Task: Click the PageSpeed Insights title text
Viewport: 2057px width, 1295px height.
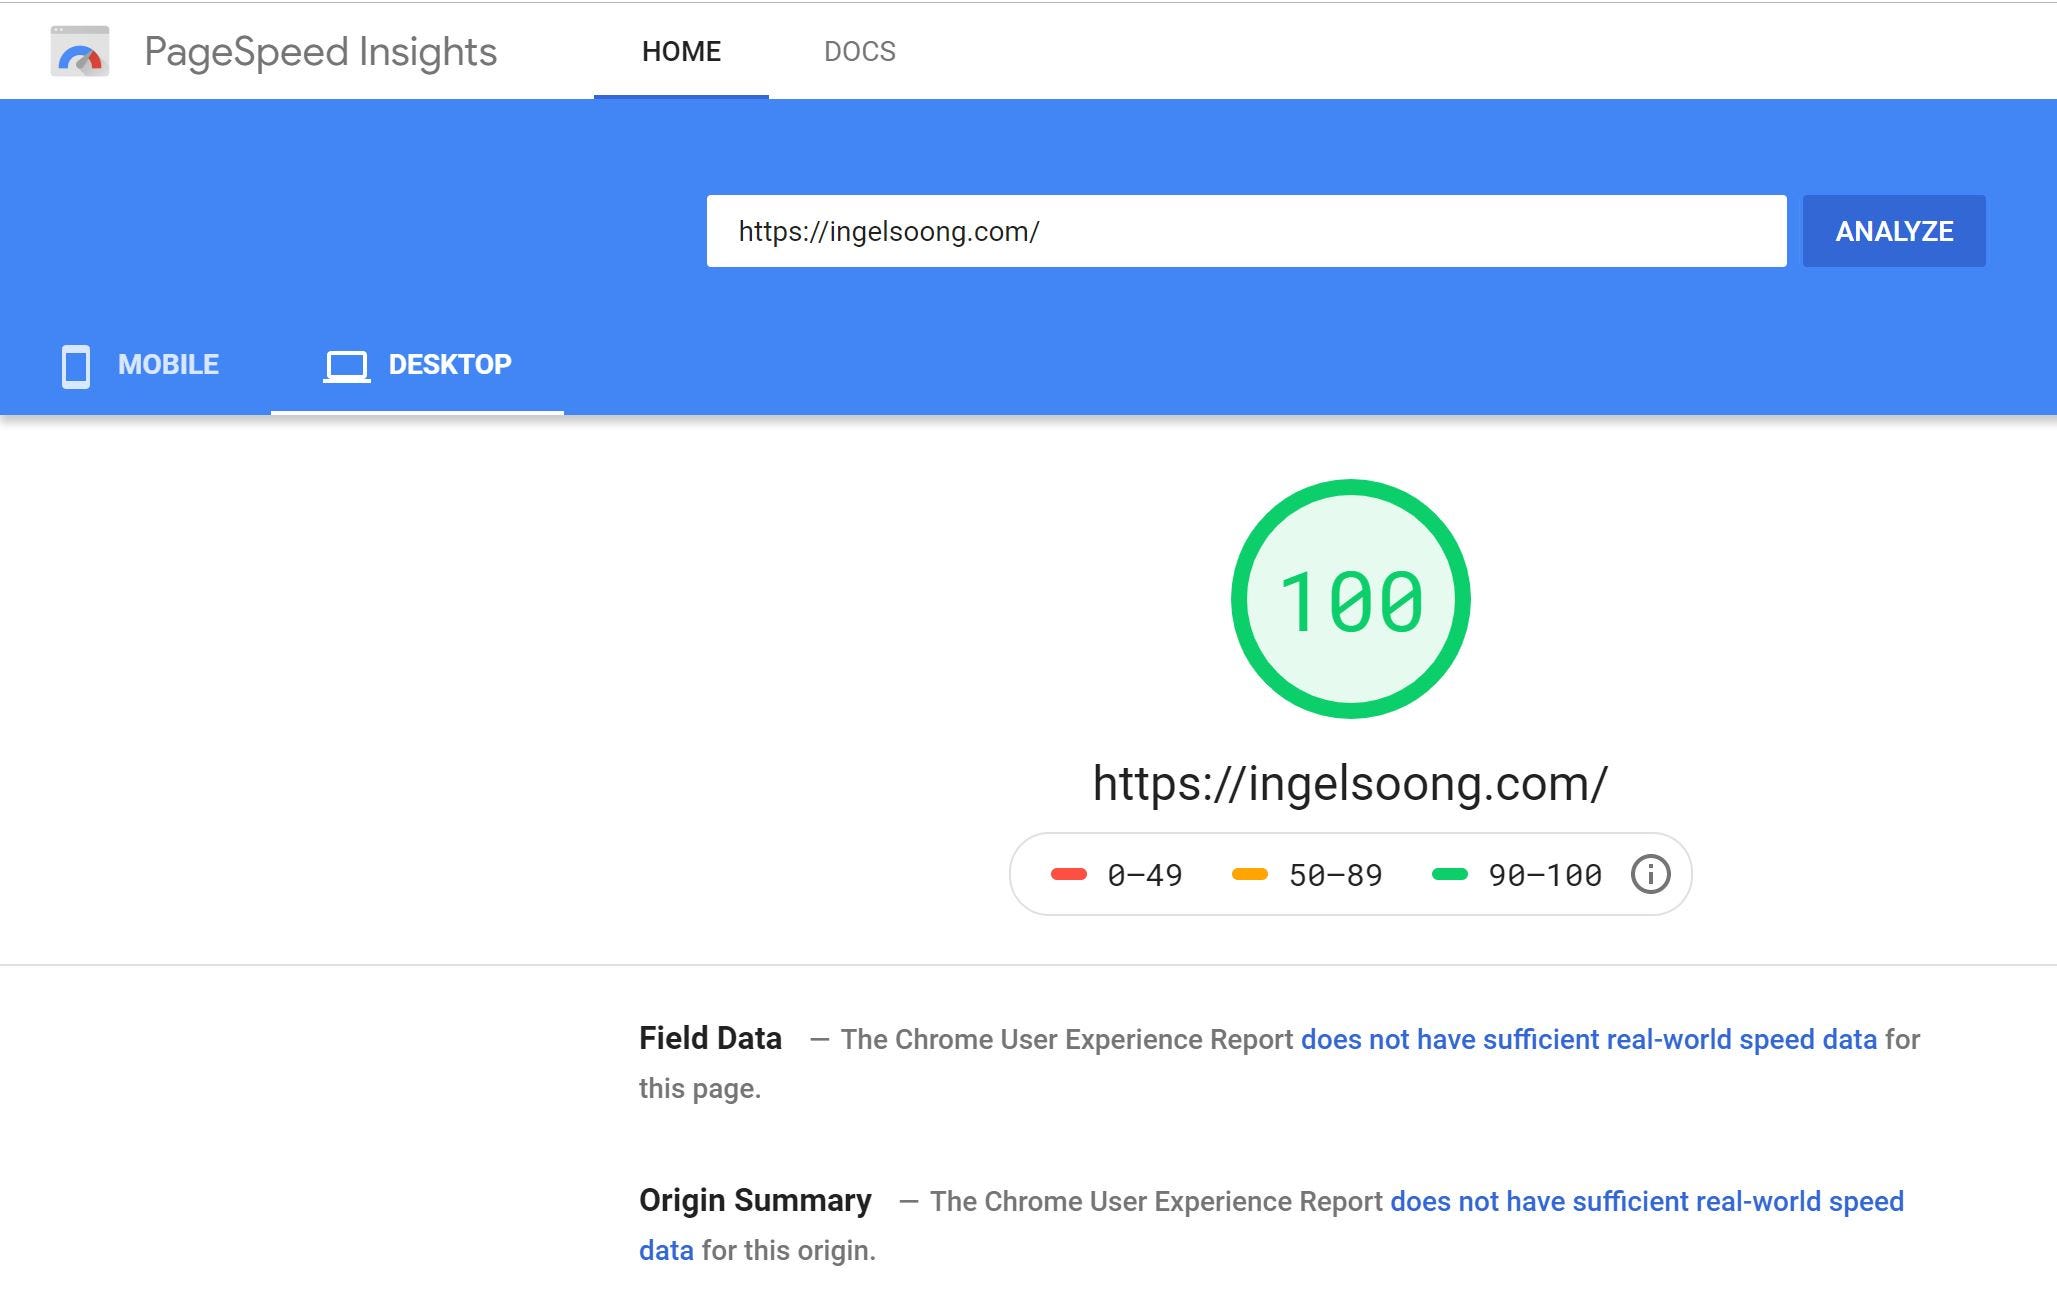Action: click(x=320, y=52)
